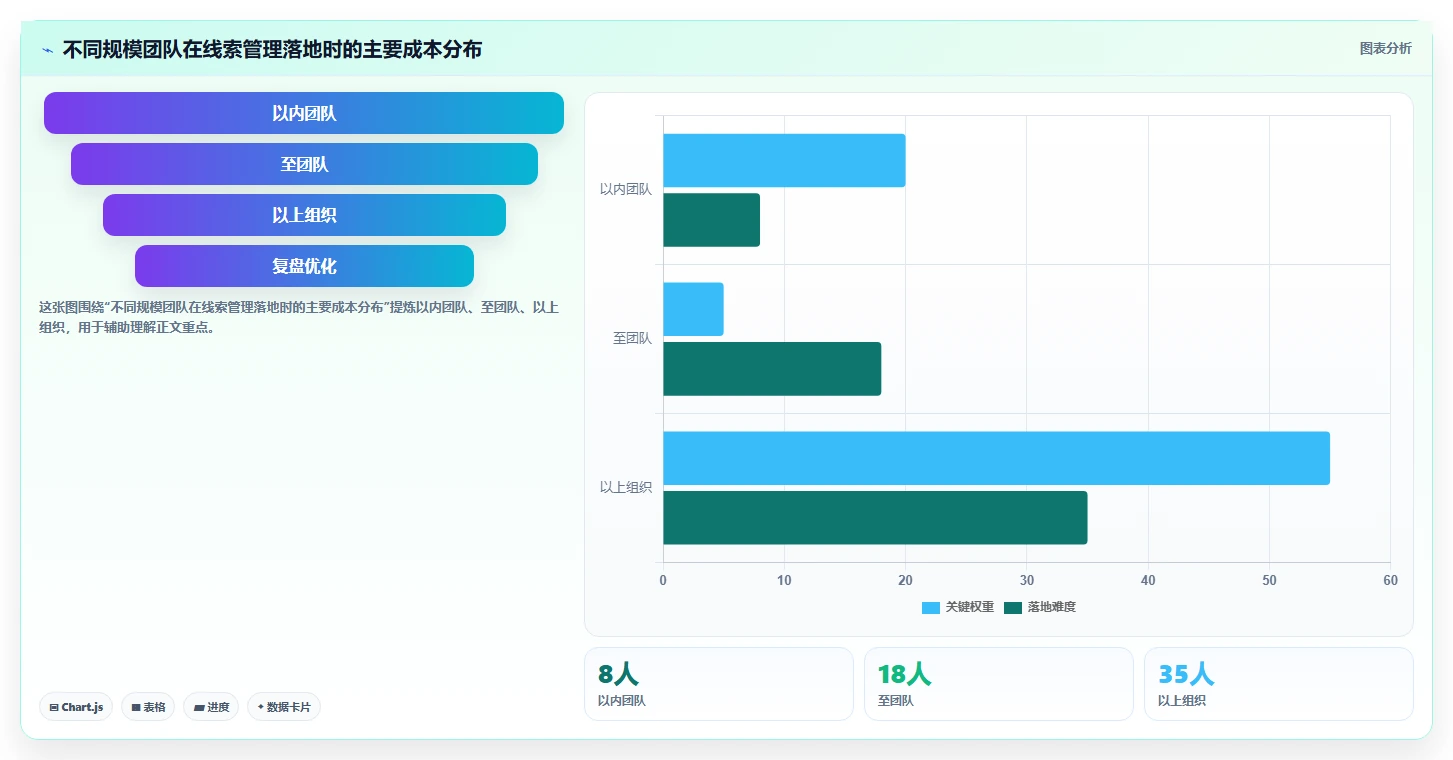Toggle the 落地难度 legend label
Screen dimensions: 1453x760
point(1052,607)
